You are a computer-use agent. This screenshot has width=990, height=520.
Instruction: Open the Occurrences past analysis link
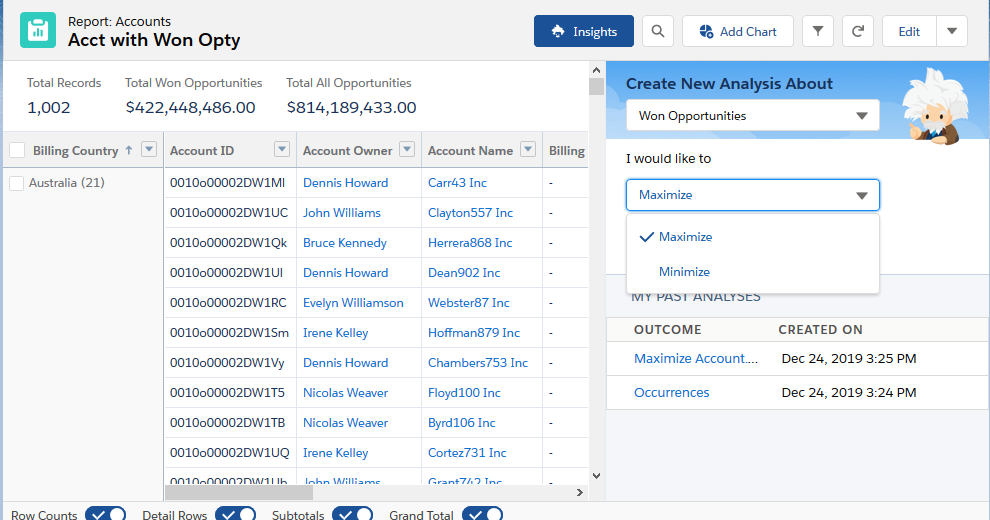tap(672, 393)
